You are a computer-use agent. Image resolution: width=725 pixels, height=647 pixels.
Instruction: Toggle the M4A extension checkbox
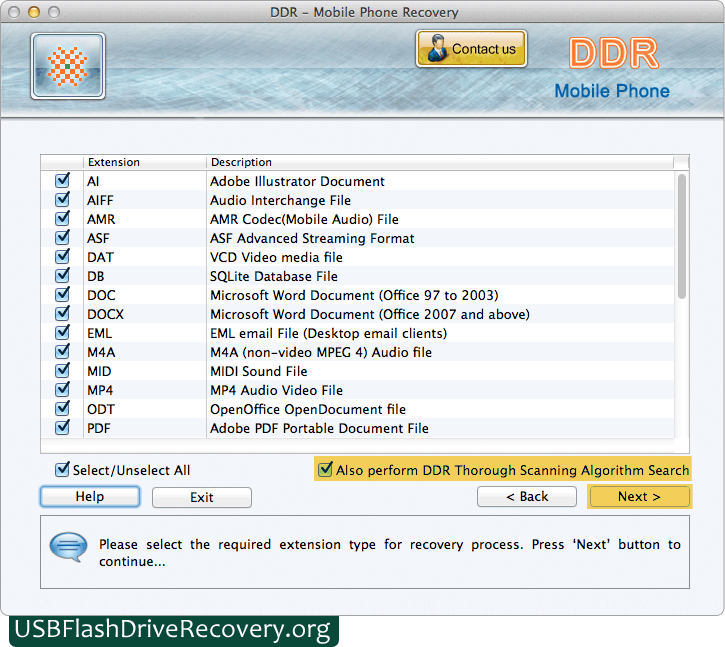coord(62,351)
